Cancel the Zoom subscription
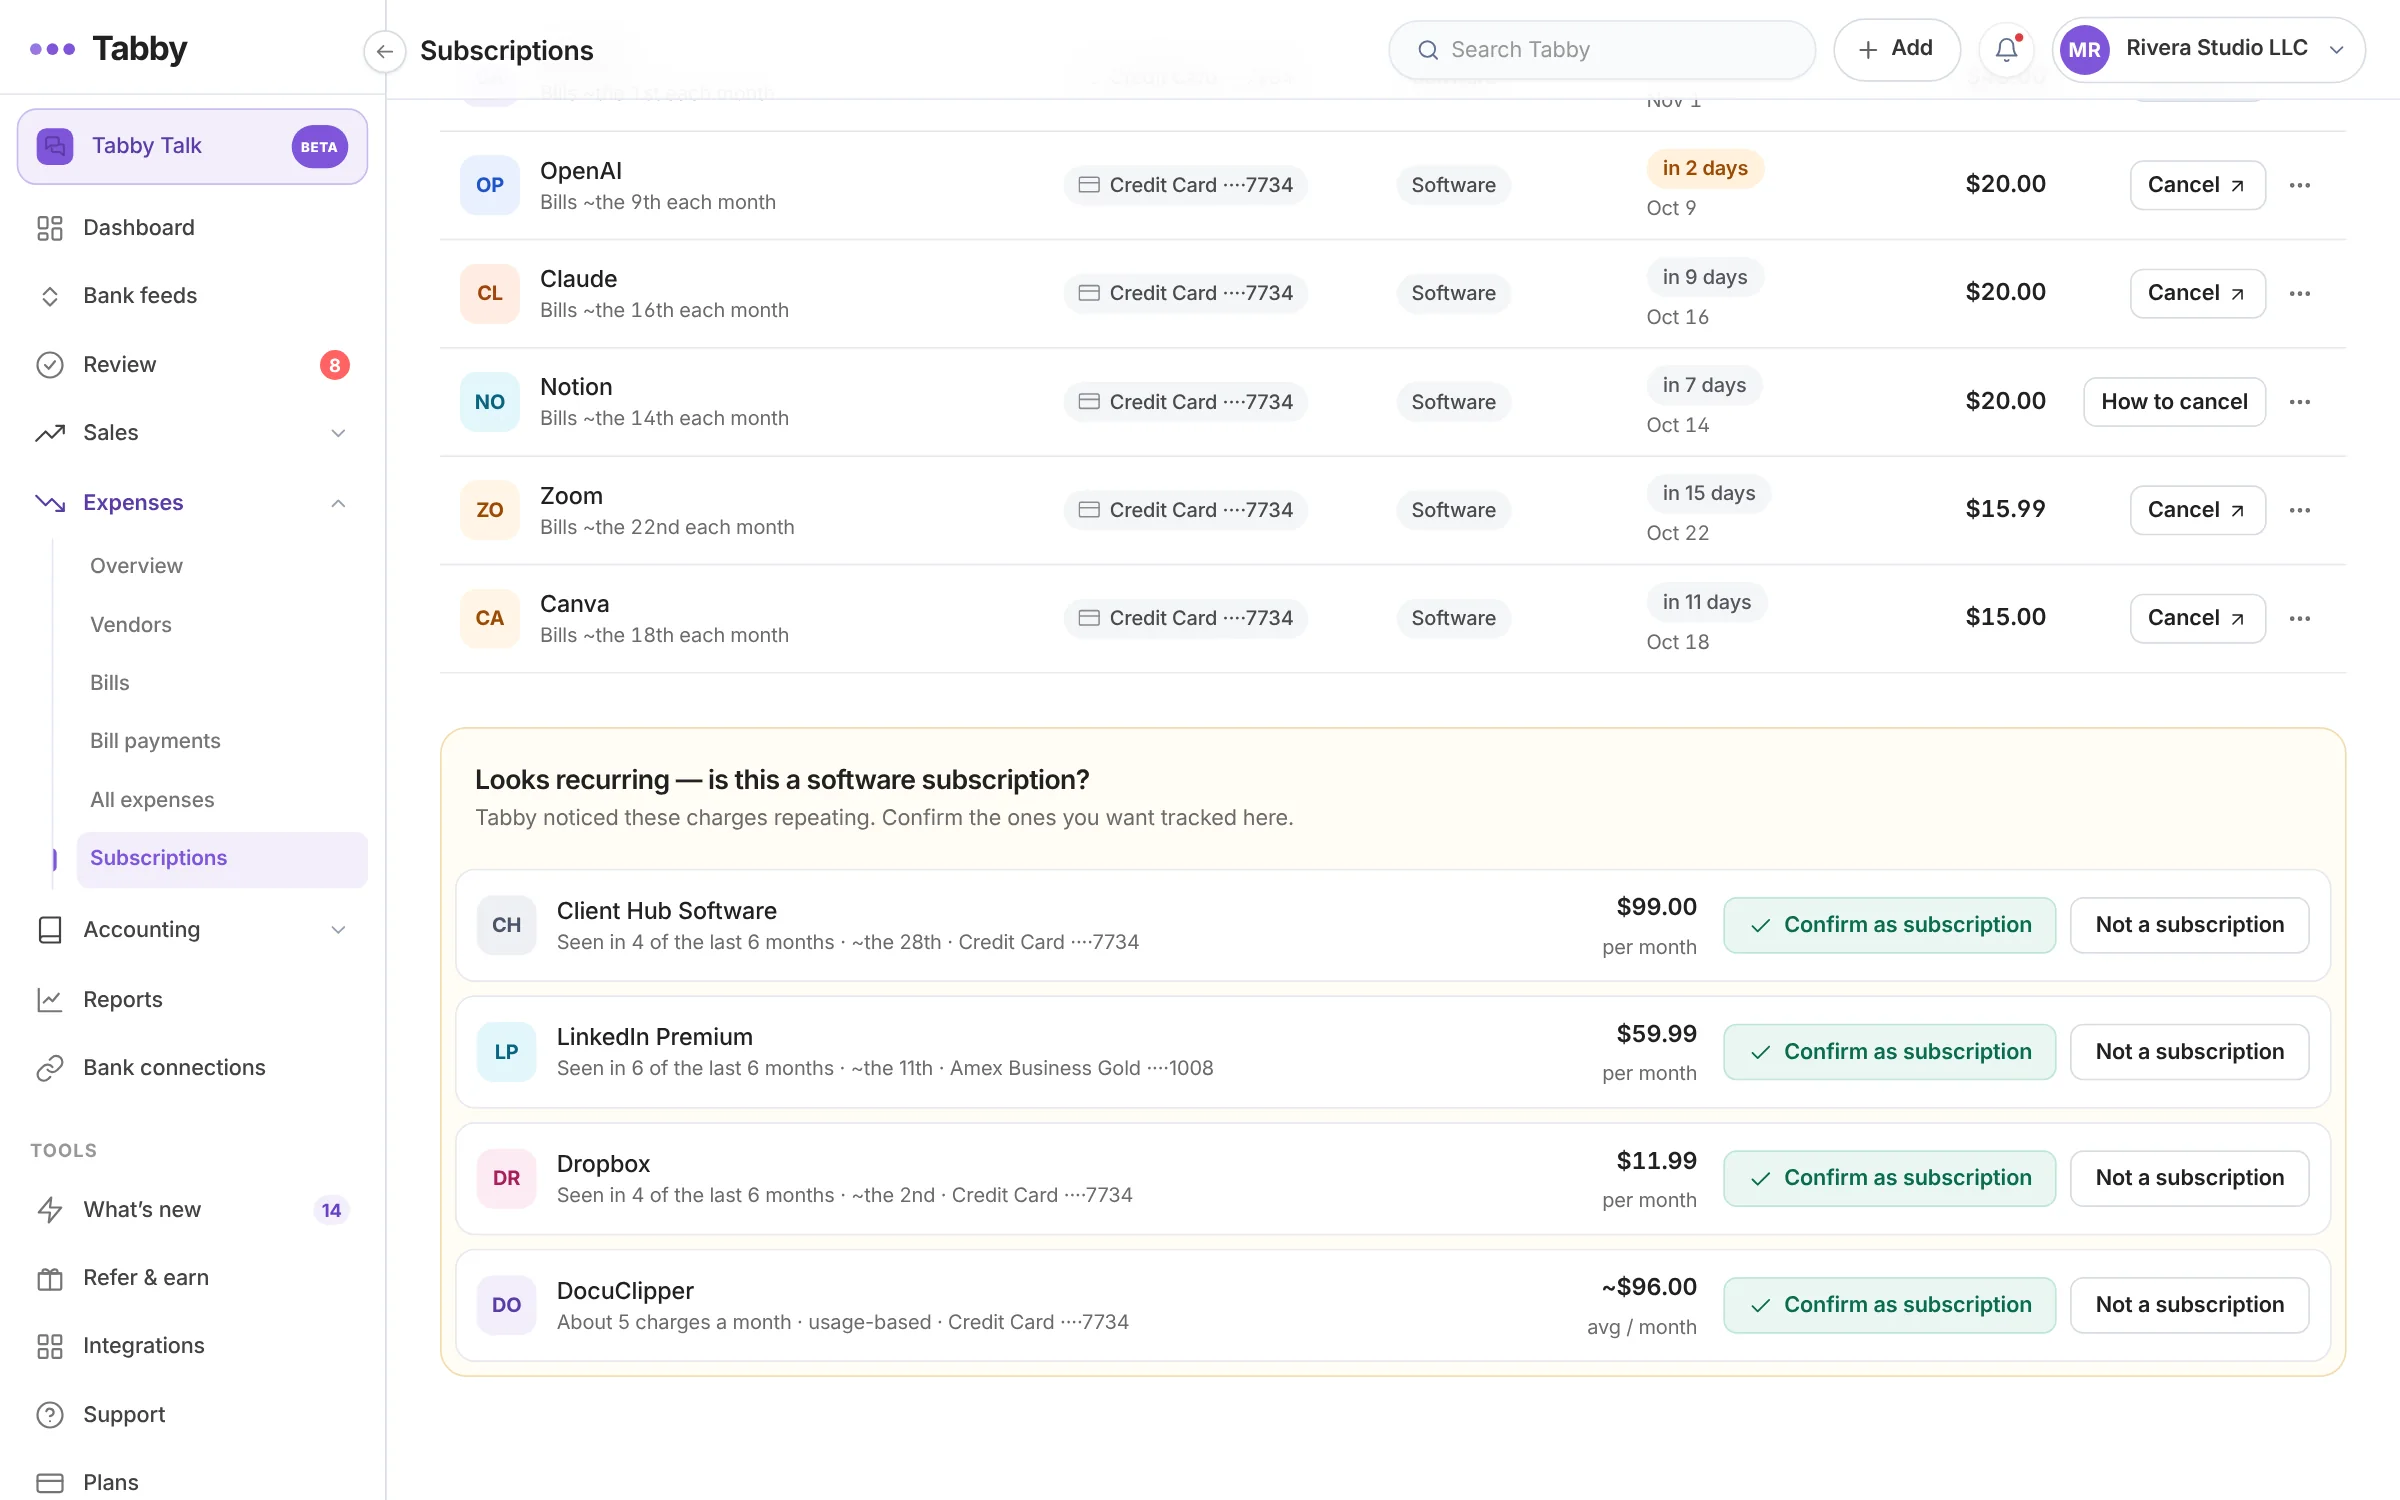Viewport: 2400px width, 1500px height. click(2197, 510)
